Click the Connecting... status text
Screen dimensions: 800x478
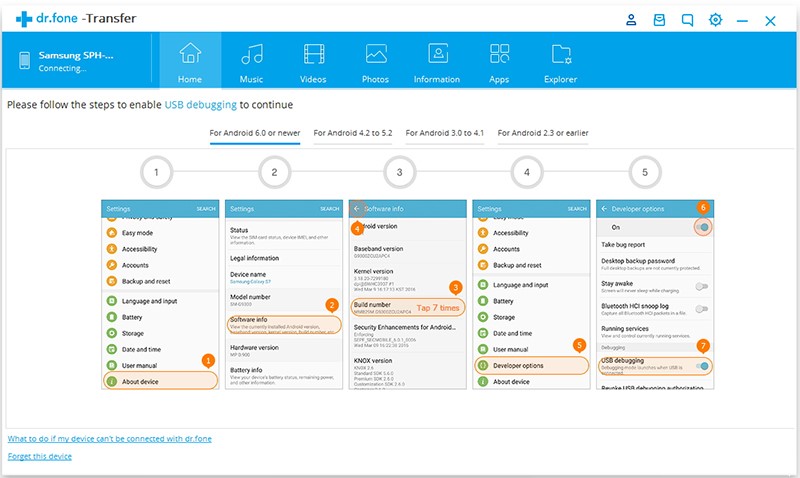62,68
